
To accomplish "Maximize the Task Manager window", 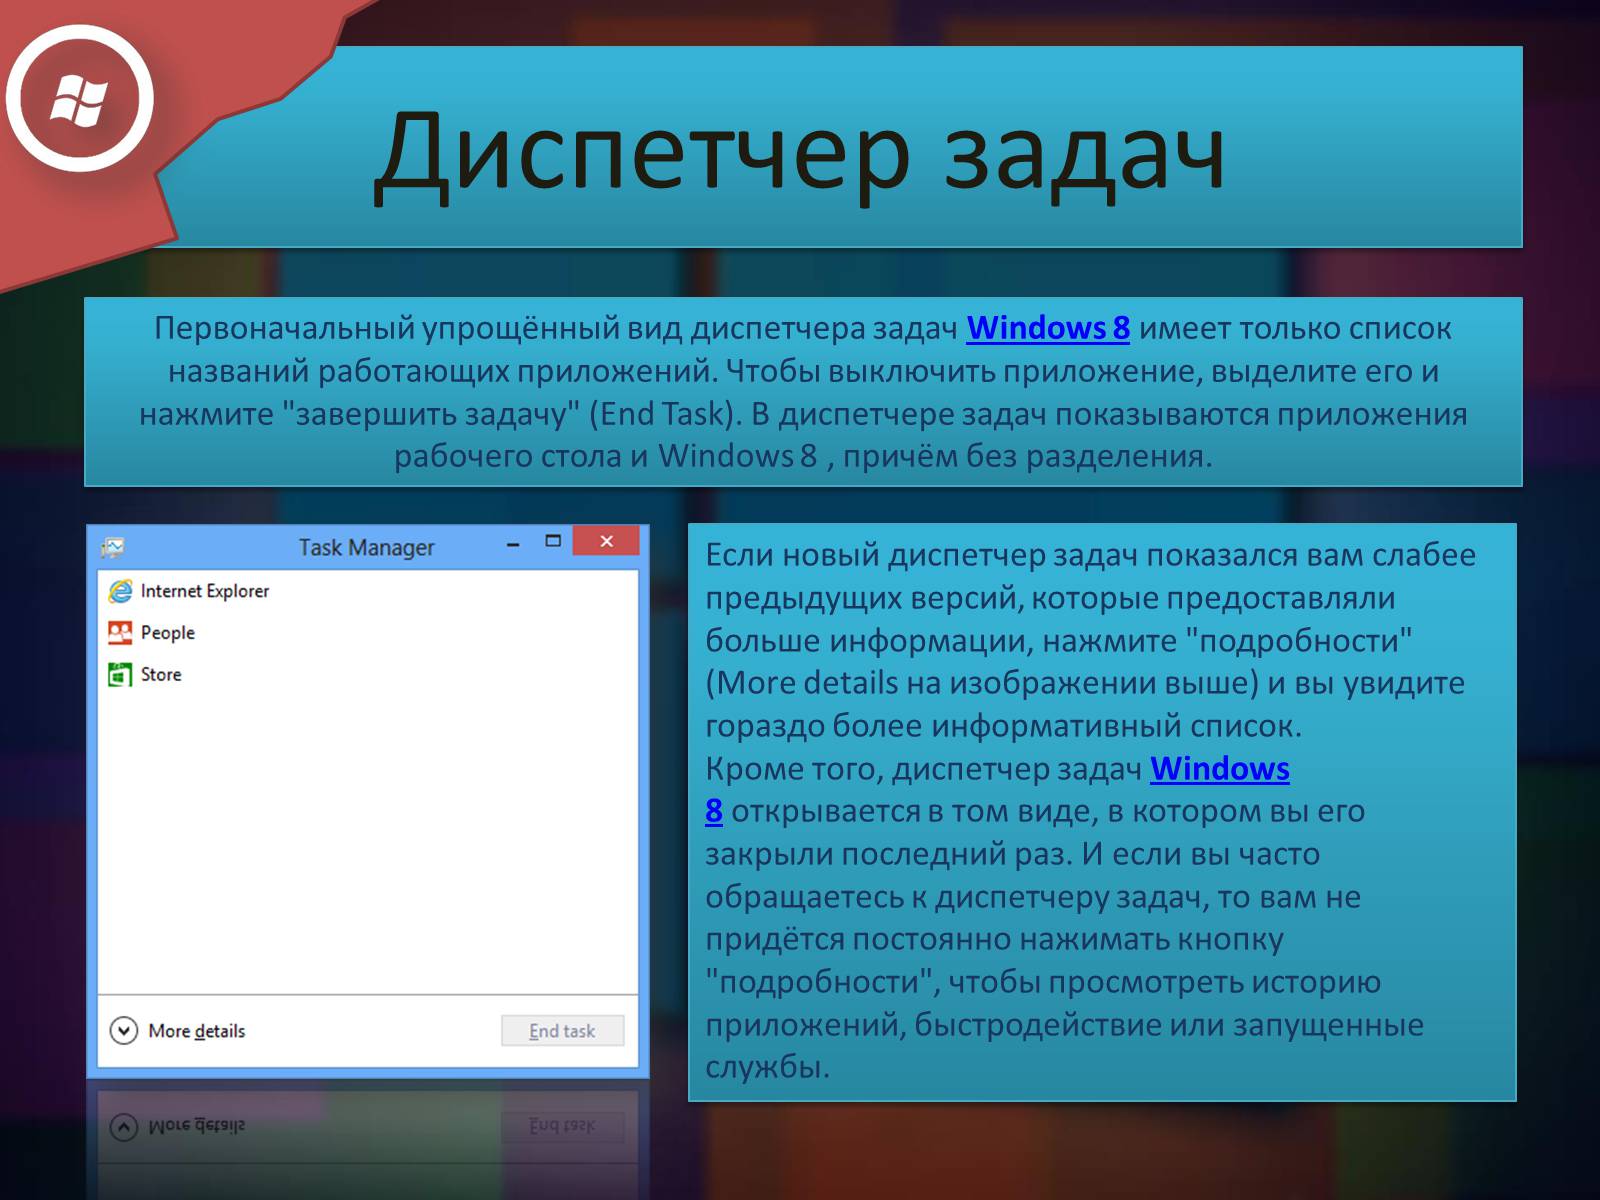I will [x=553, y=541].
